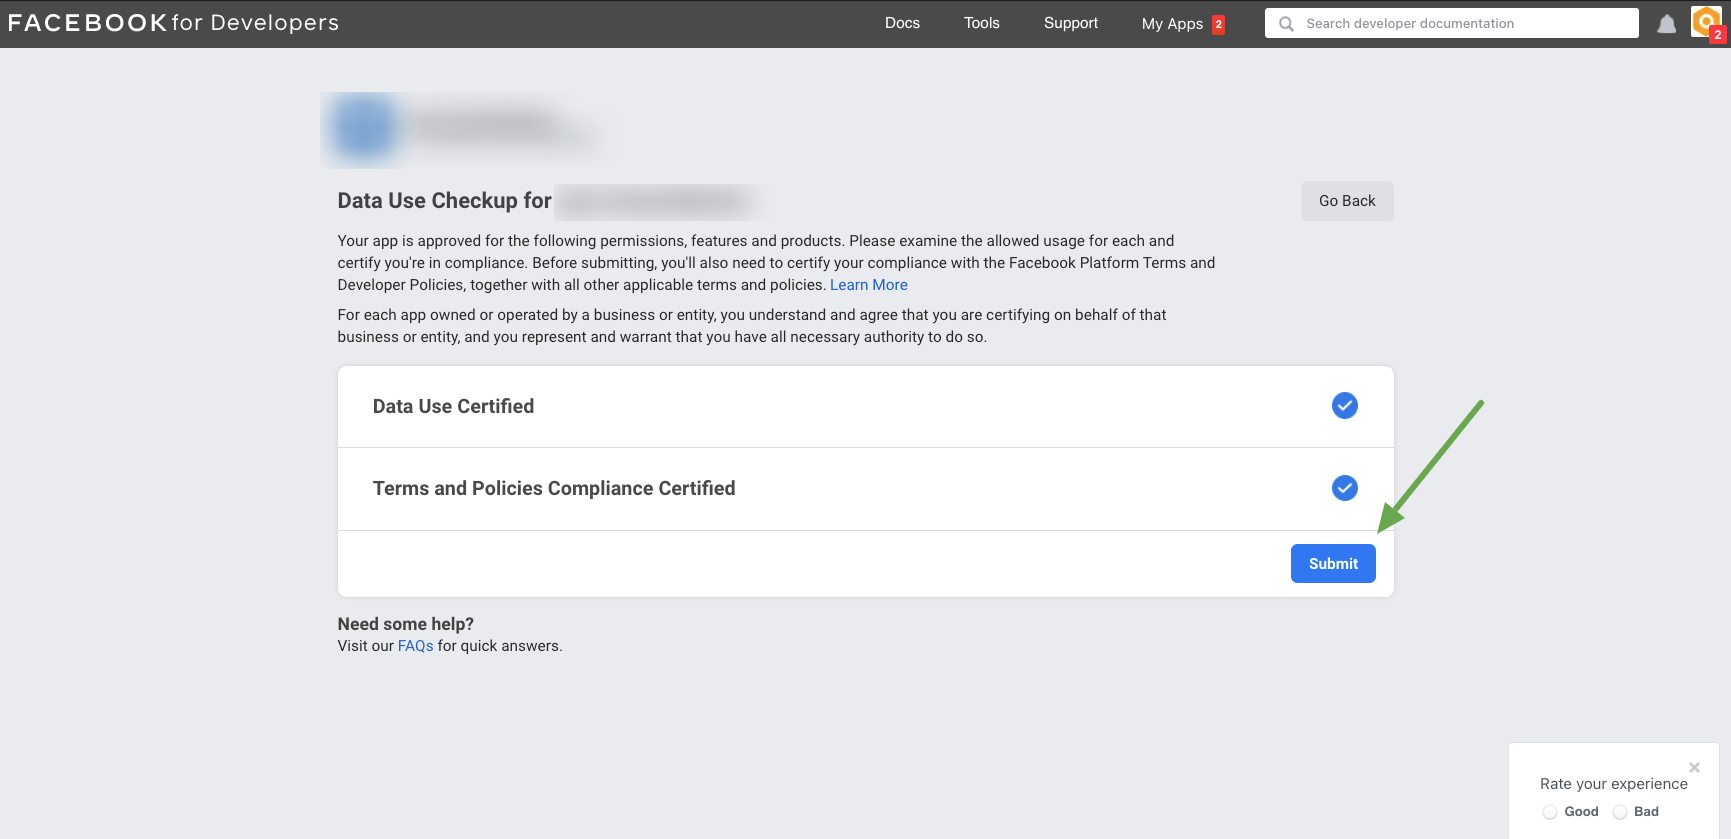Click the Rate your experience text
This screenshot has width=1731, height=839.
pos(1613,784)
